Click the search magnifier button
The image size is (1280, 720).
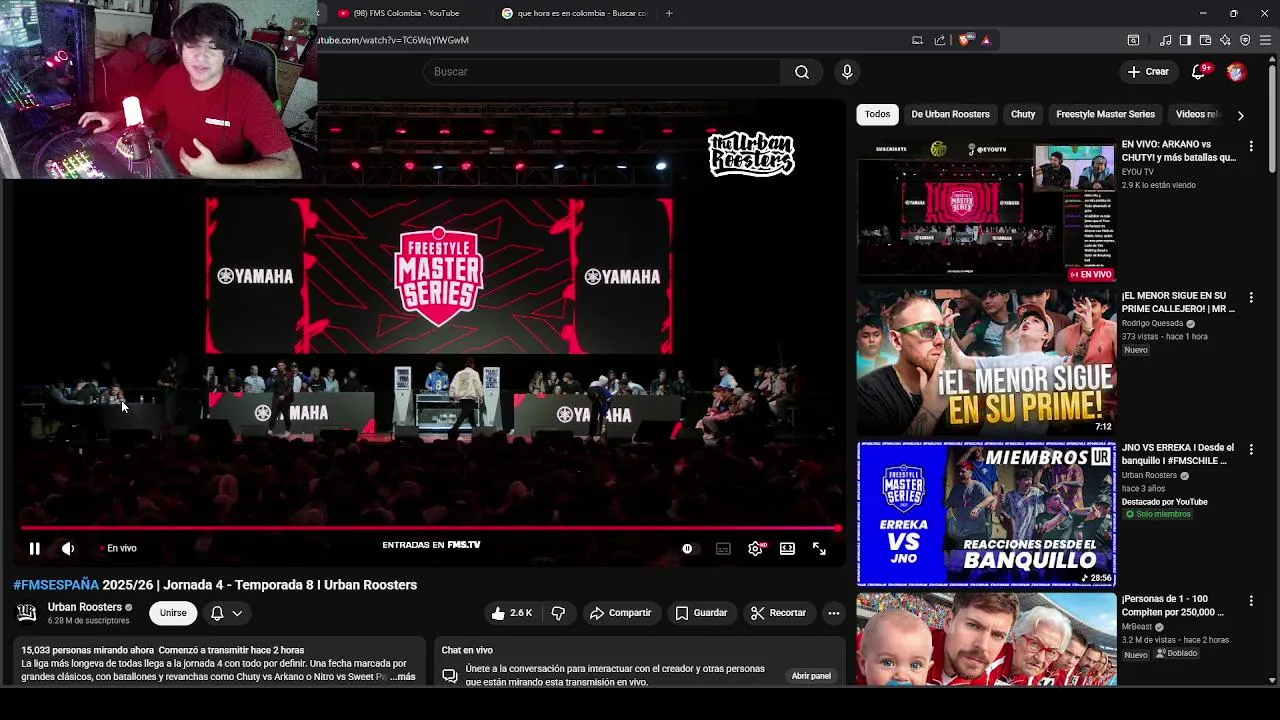802,72
